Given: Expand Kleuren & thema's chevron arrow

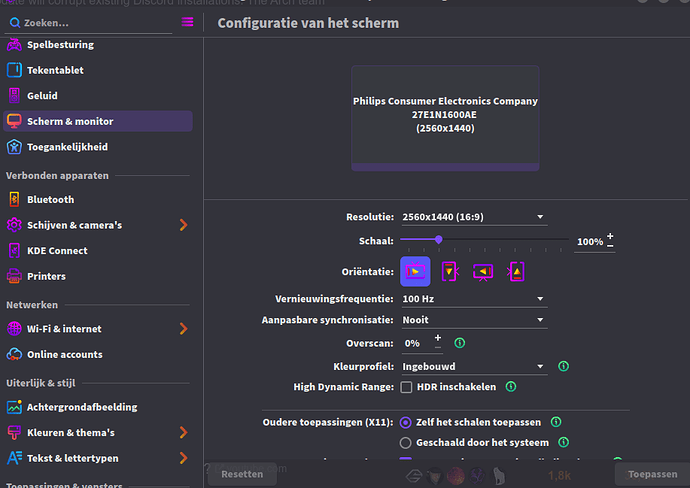Looking at the screenshot, I should [184, 433].
